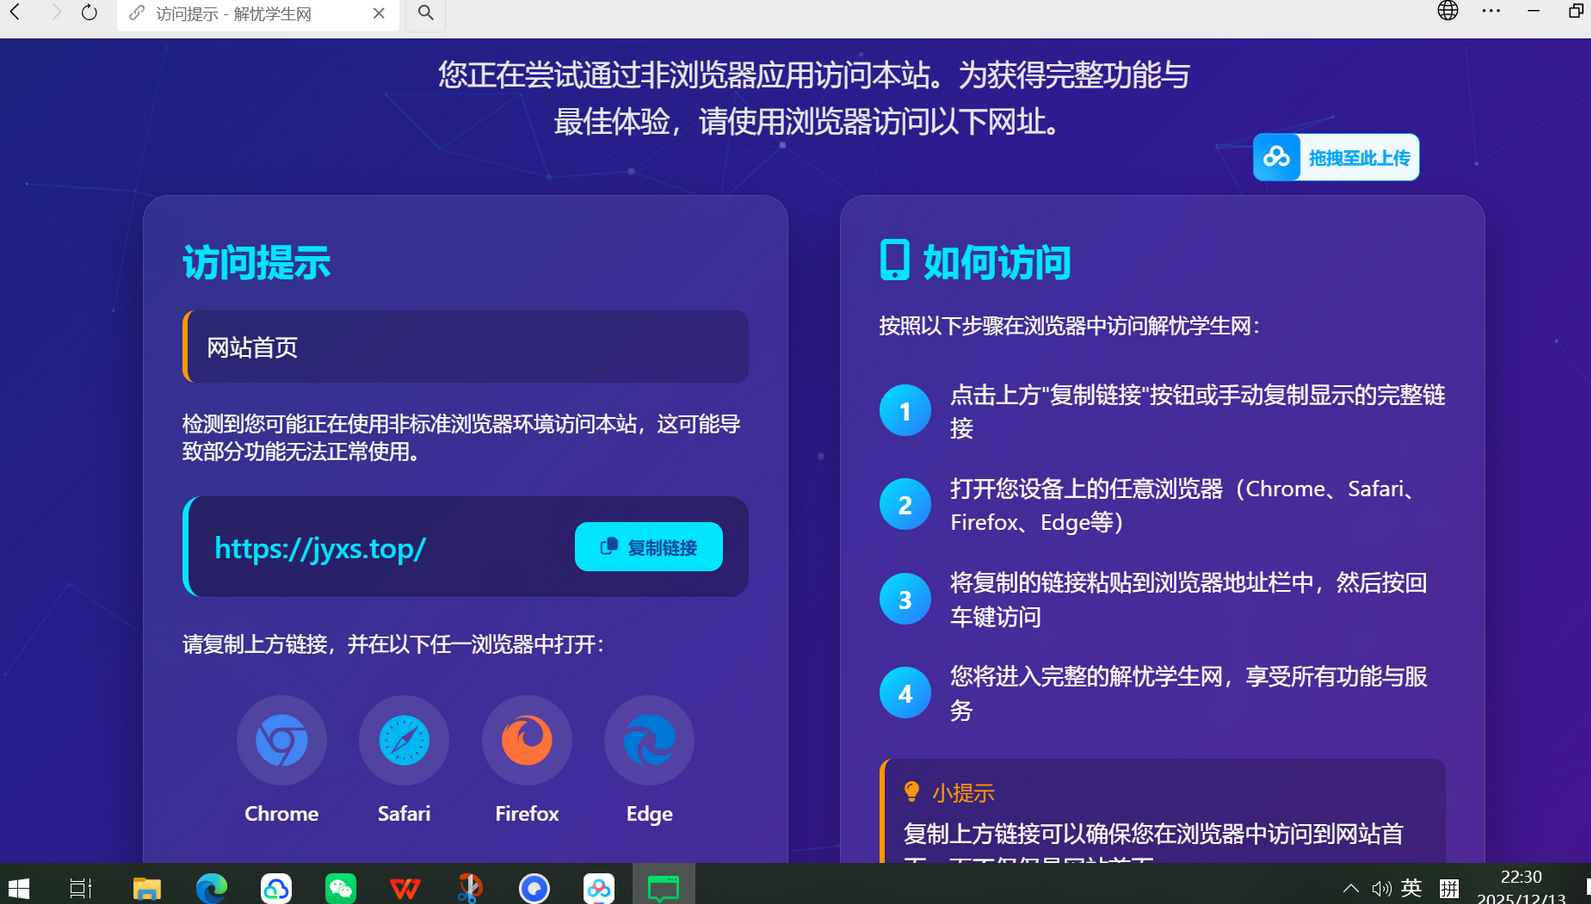Toggle the 拼 IME mode indicator

click(x=1449, y=887)
